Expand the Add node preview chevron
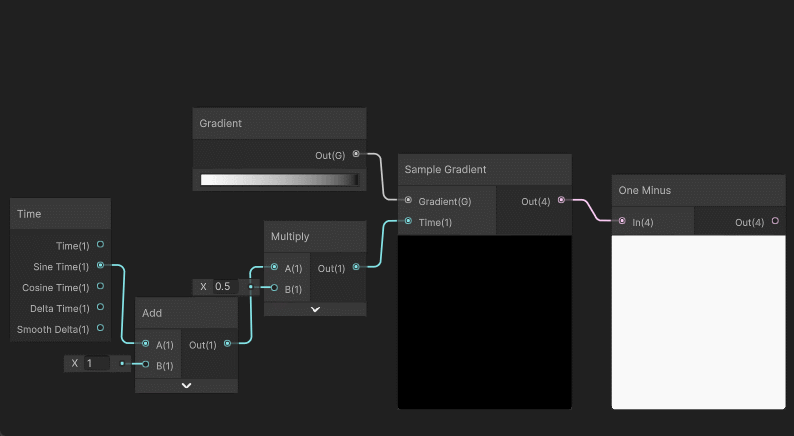This screenshot has height=436, width=794. pyautogui.click(x=187, y=385)
